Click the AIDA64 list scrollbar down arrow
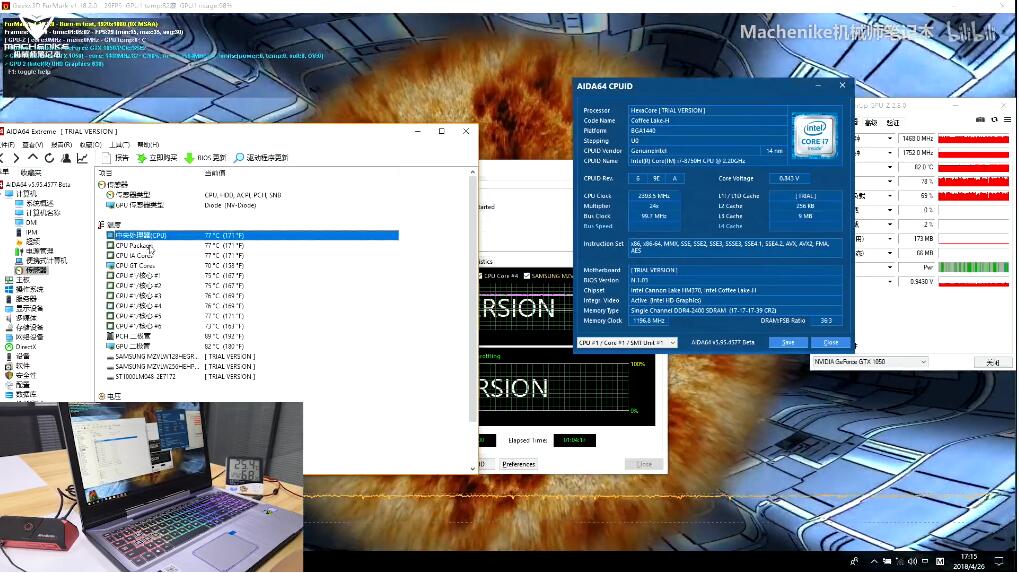 472,468
